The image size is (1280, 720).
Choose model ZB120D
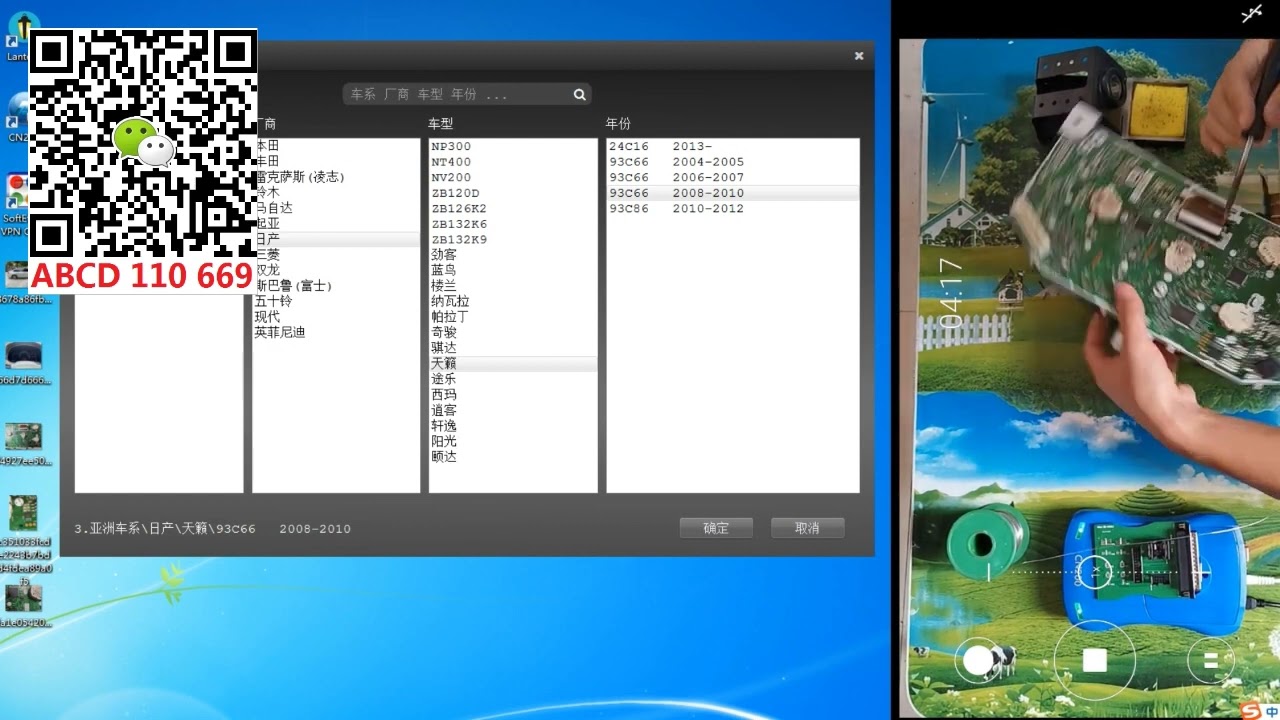coord(513,193)
